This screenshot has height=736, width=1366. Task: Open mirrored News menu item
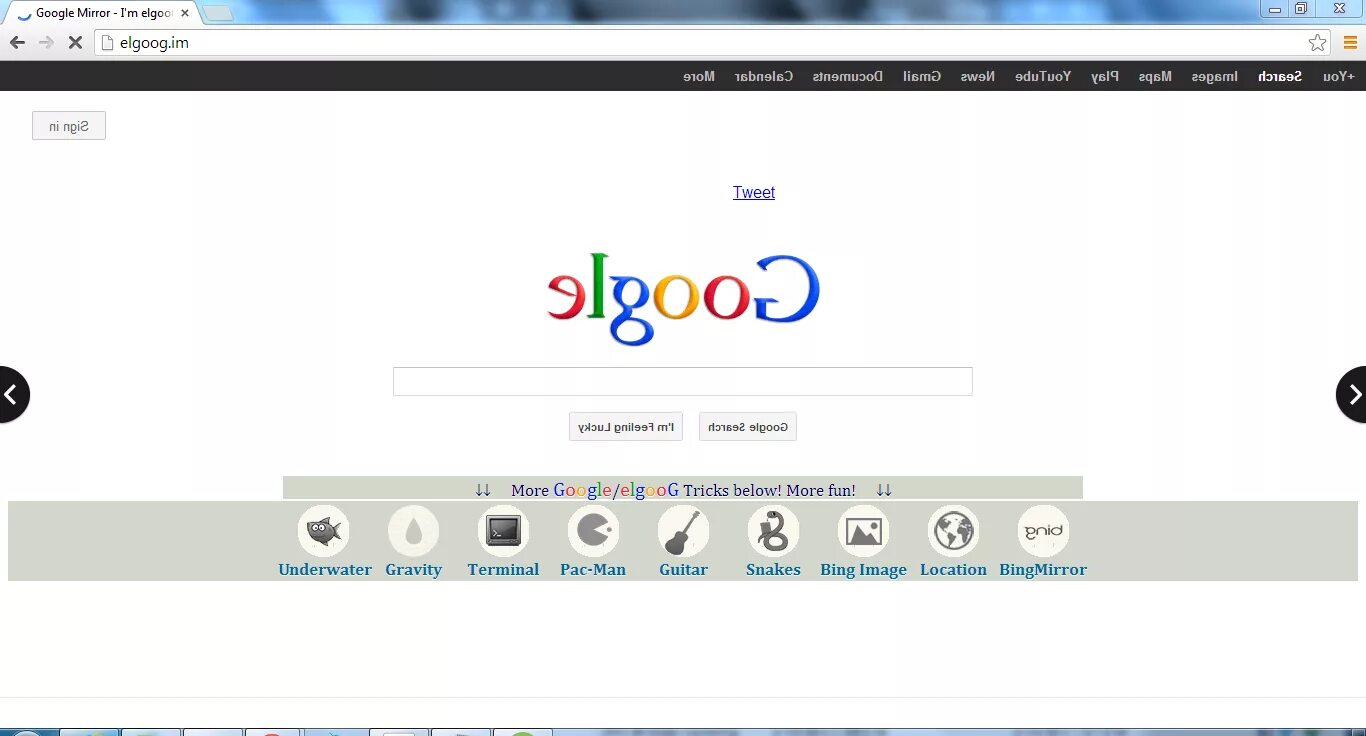[x=978, y=76]
